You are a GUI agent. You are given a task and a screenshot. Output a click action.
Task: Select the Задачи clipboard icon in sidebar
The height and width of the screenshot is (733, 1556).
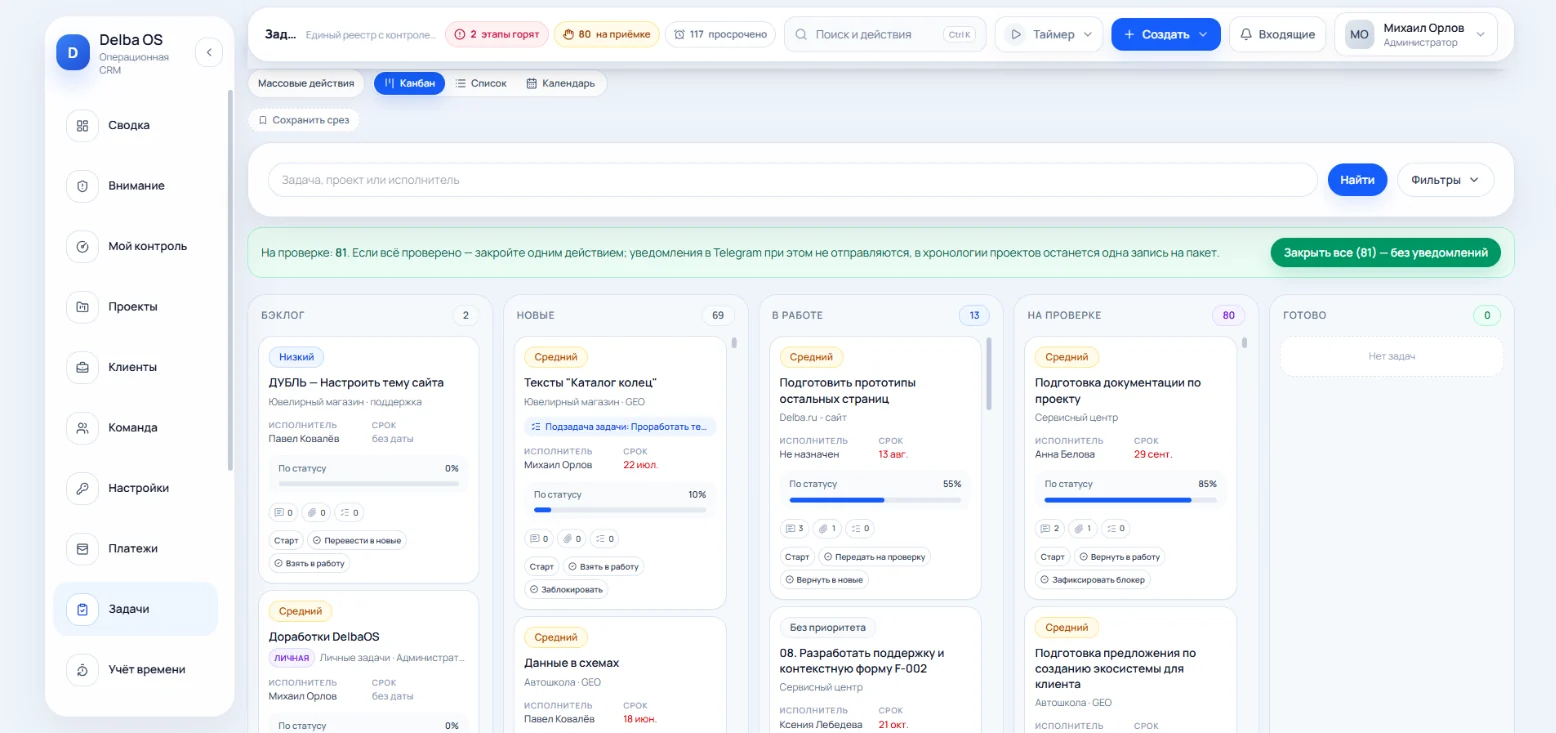[82, 609]
